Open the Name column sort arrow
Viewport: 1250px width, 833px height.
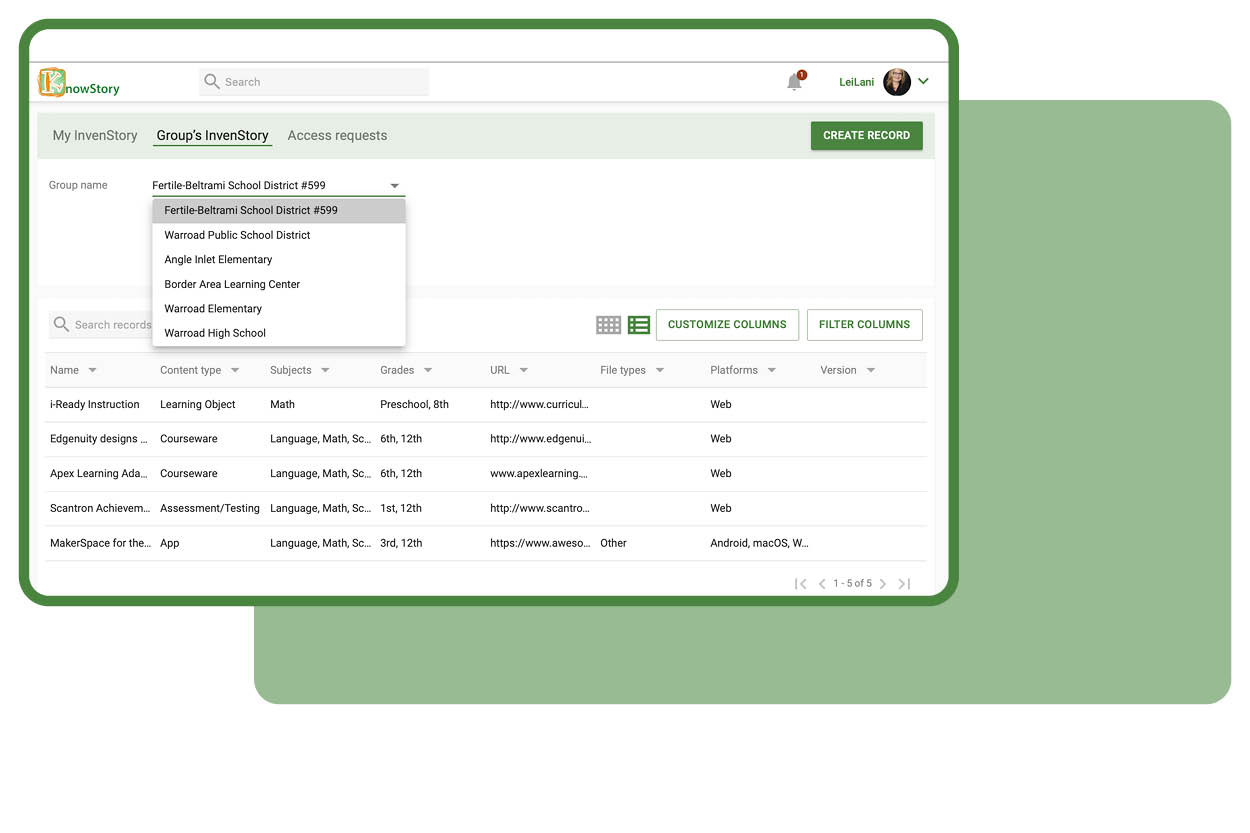click(x=92, y=370)
